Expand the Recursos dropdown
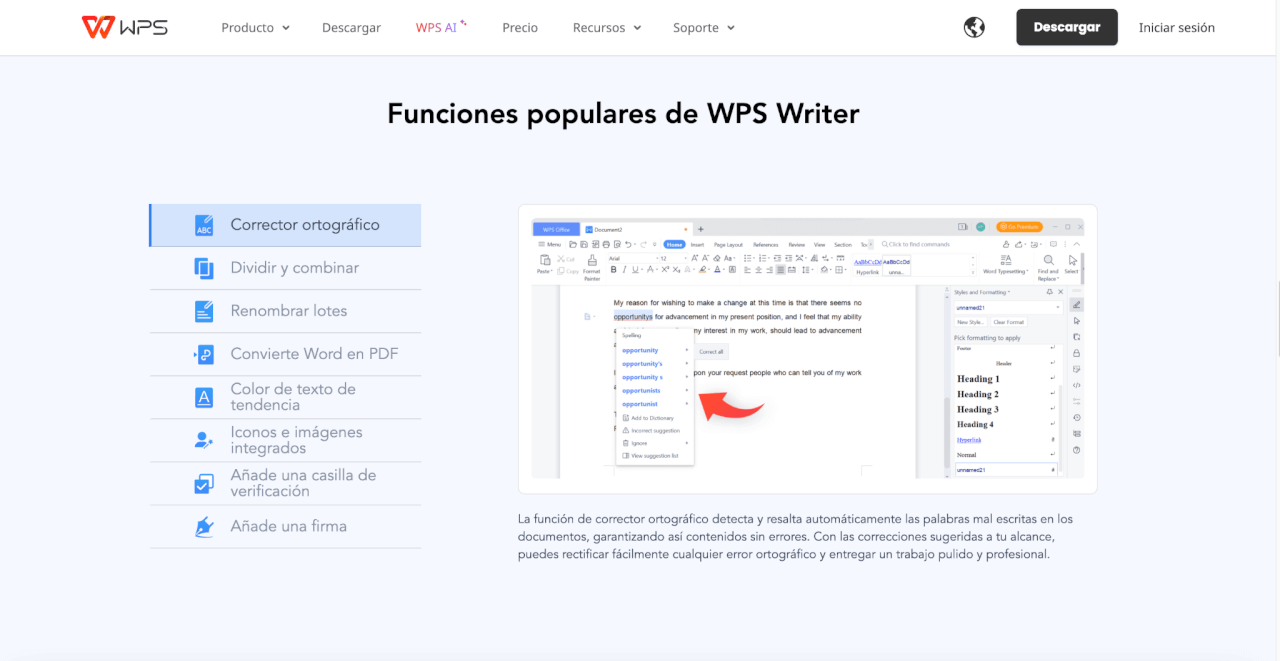Viewport: 1280px width, 661px height. coord(606,28)
